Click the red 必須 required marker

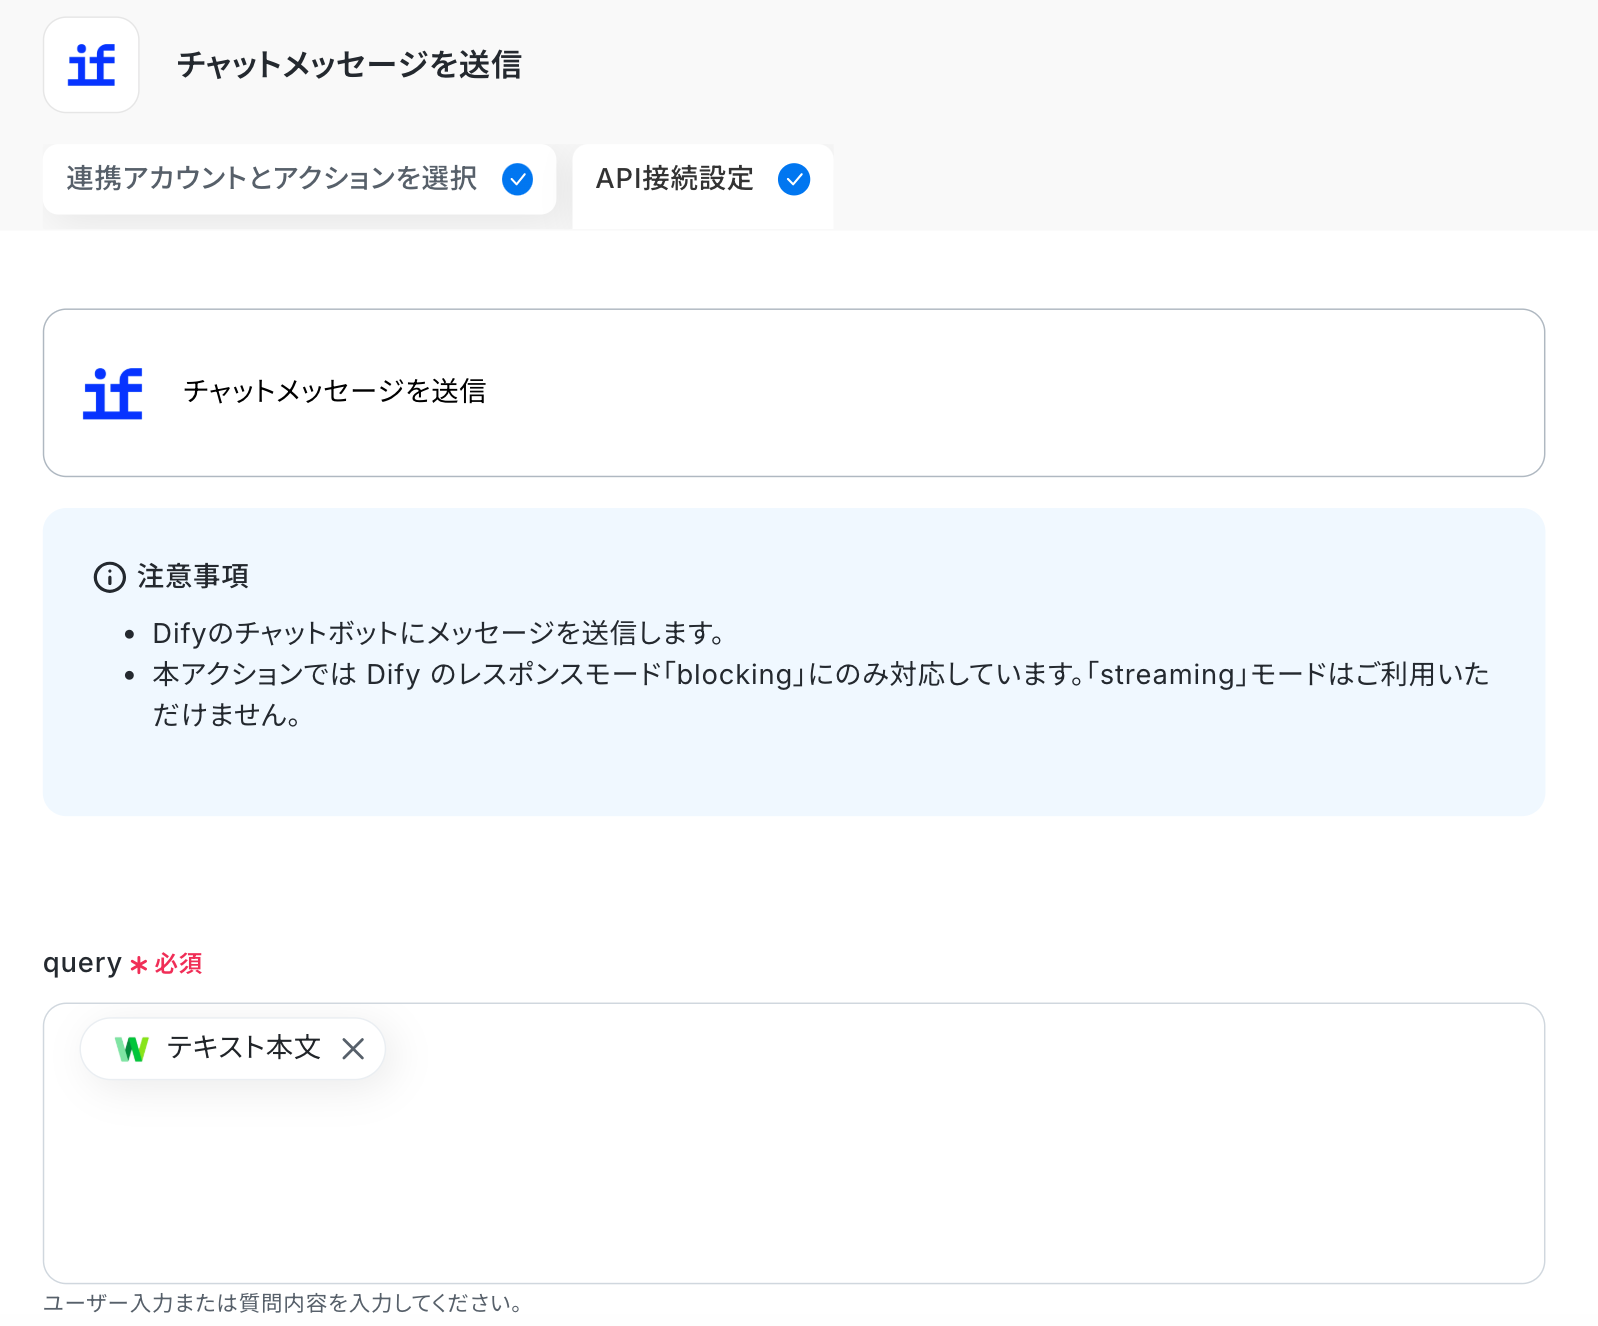coord(179,964)
